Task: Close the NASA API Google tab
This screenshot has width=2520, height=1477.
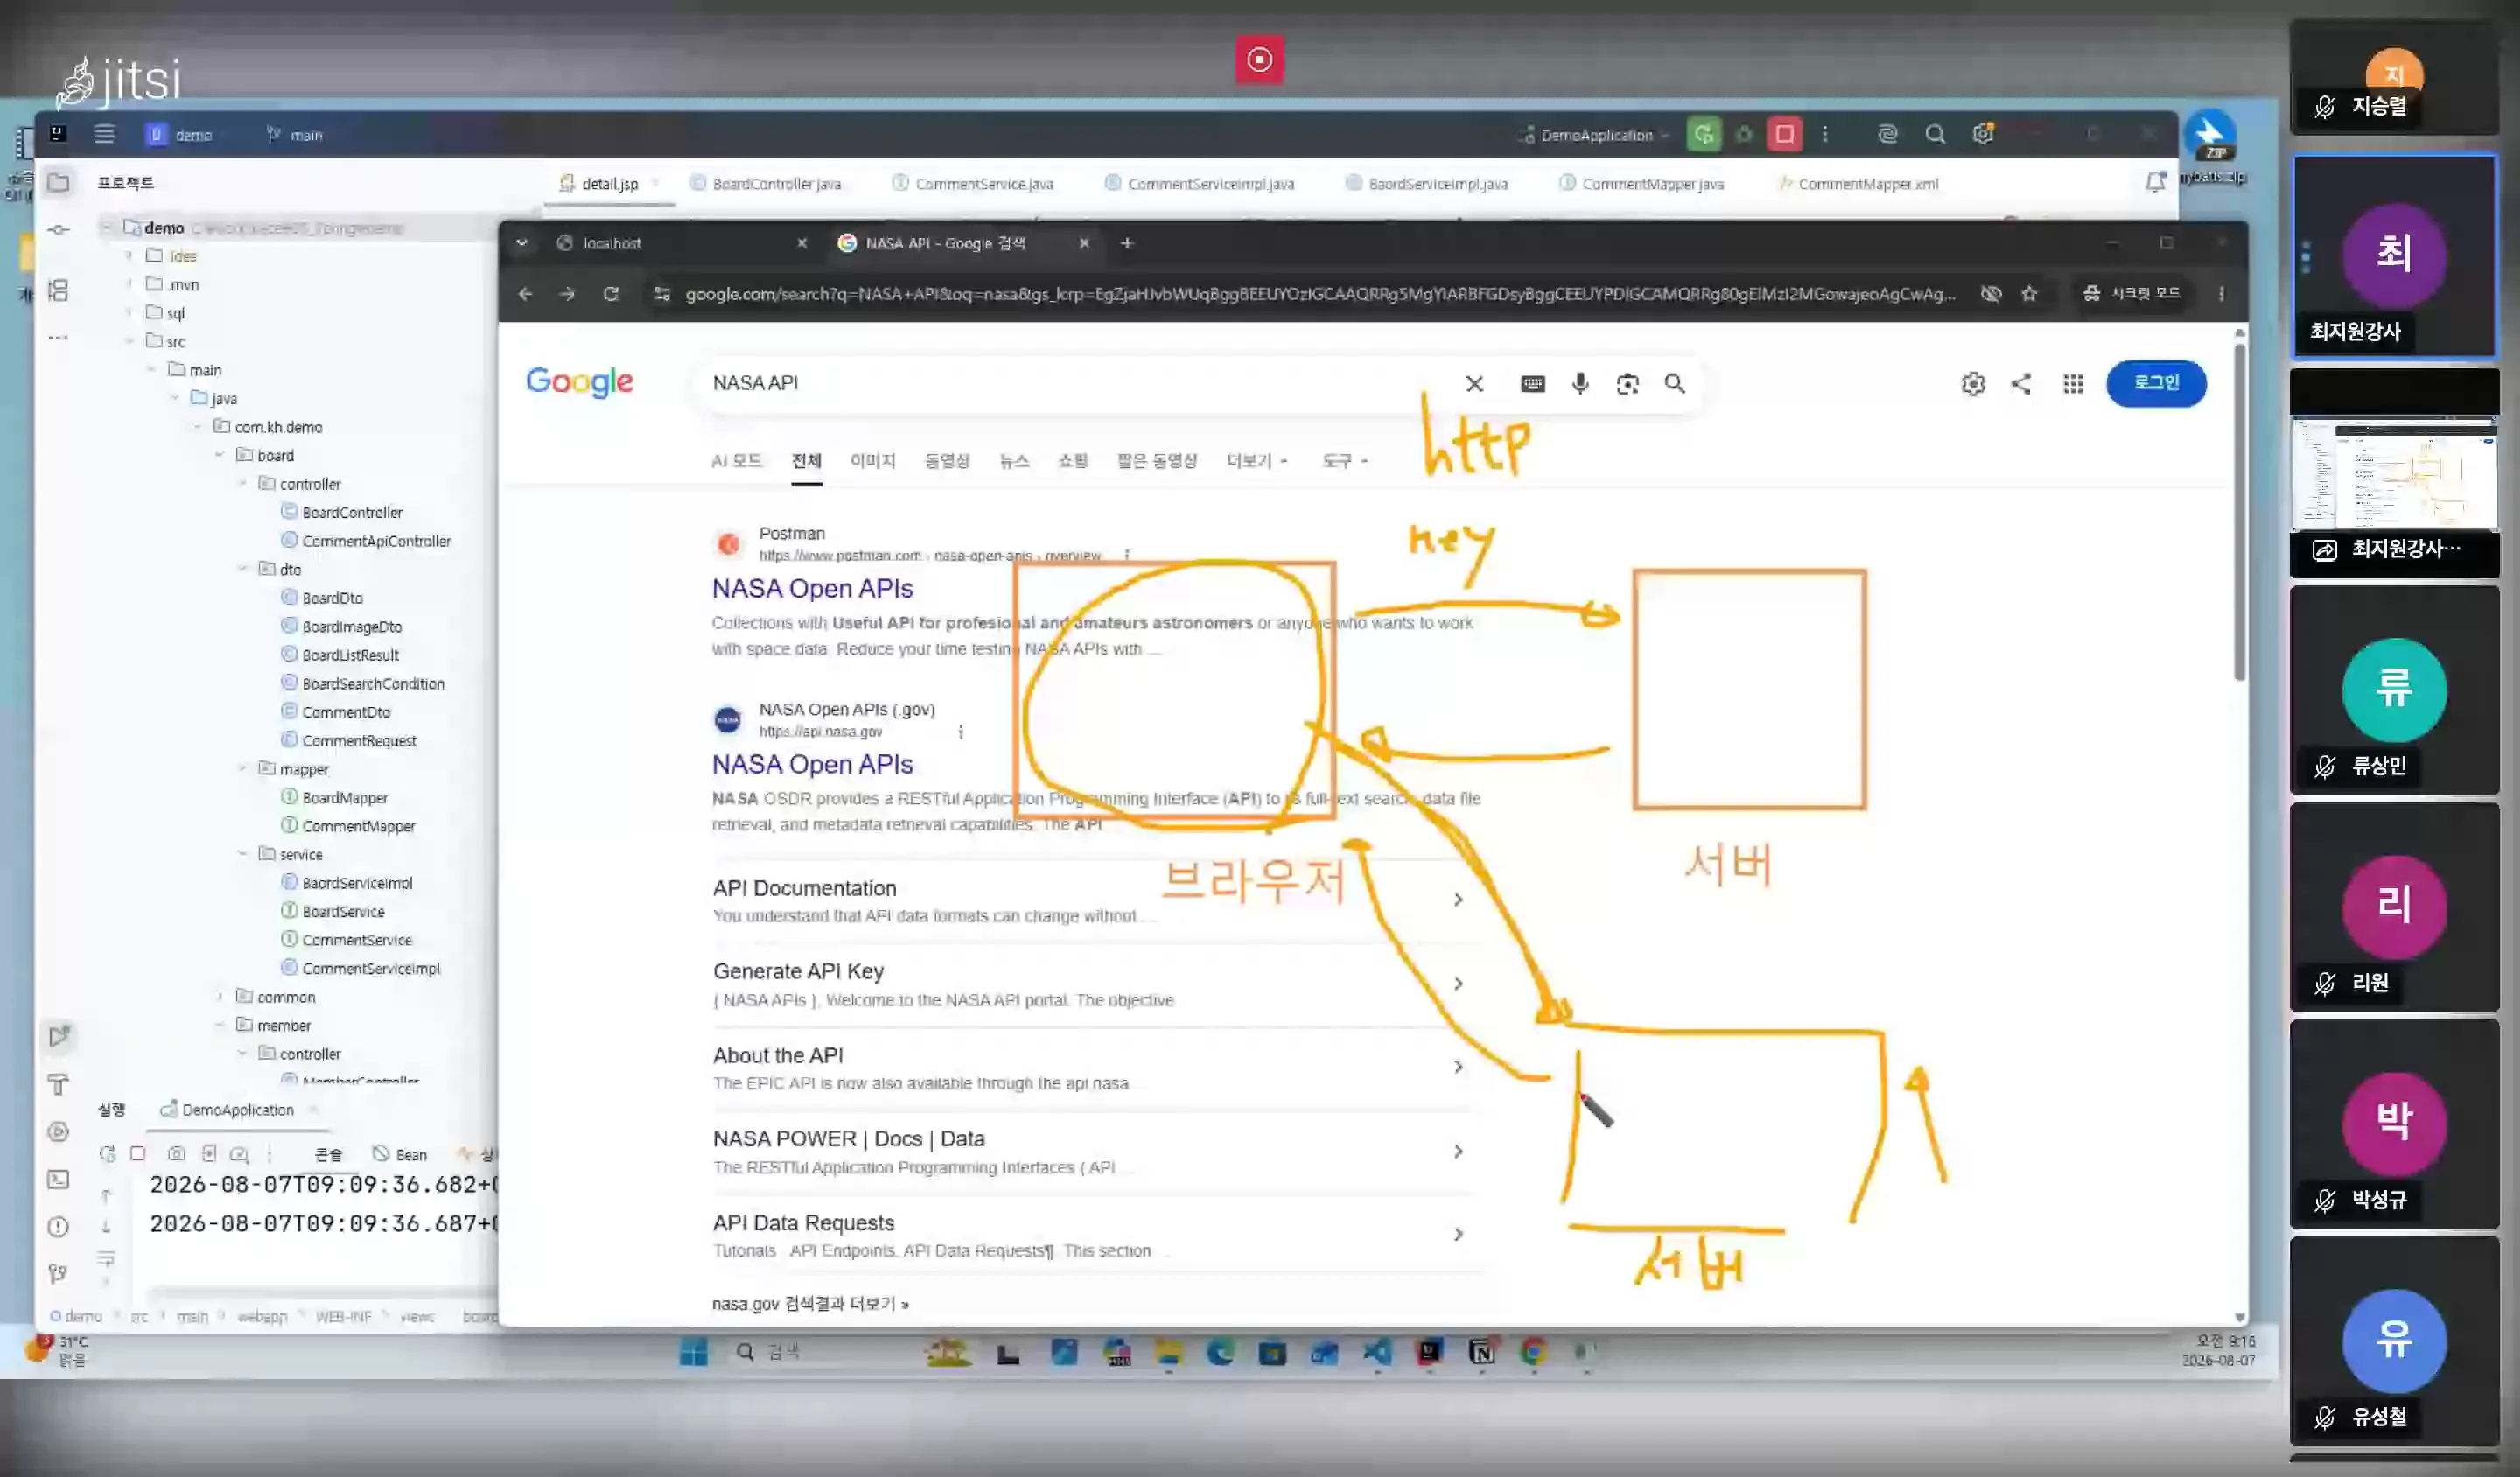Action: tap(1084, 242)
